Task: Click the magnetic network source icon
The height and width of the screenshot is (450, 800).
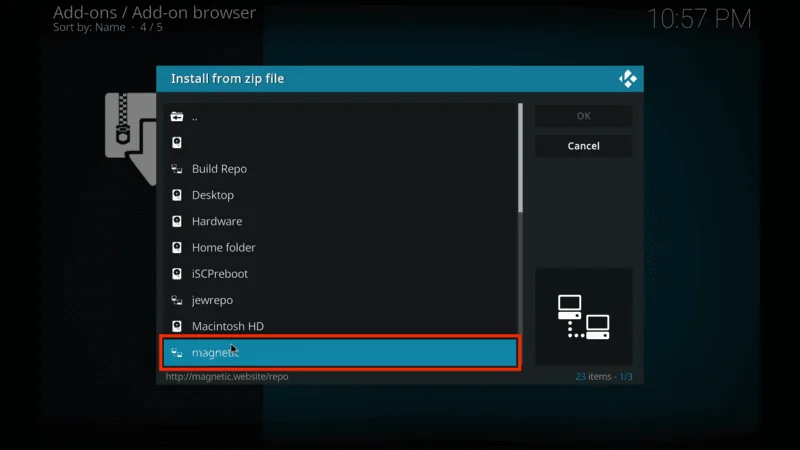Action: coord(177,352)
